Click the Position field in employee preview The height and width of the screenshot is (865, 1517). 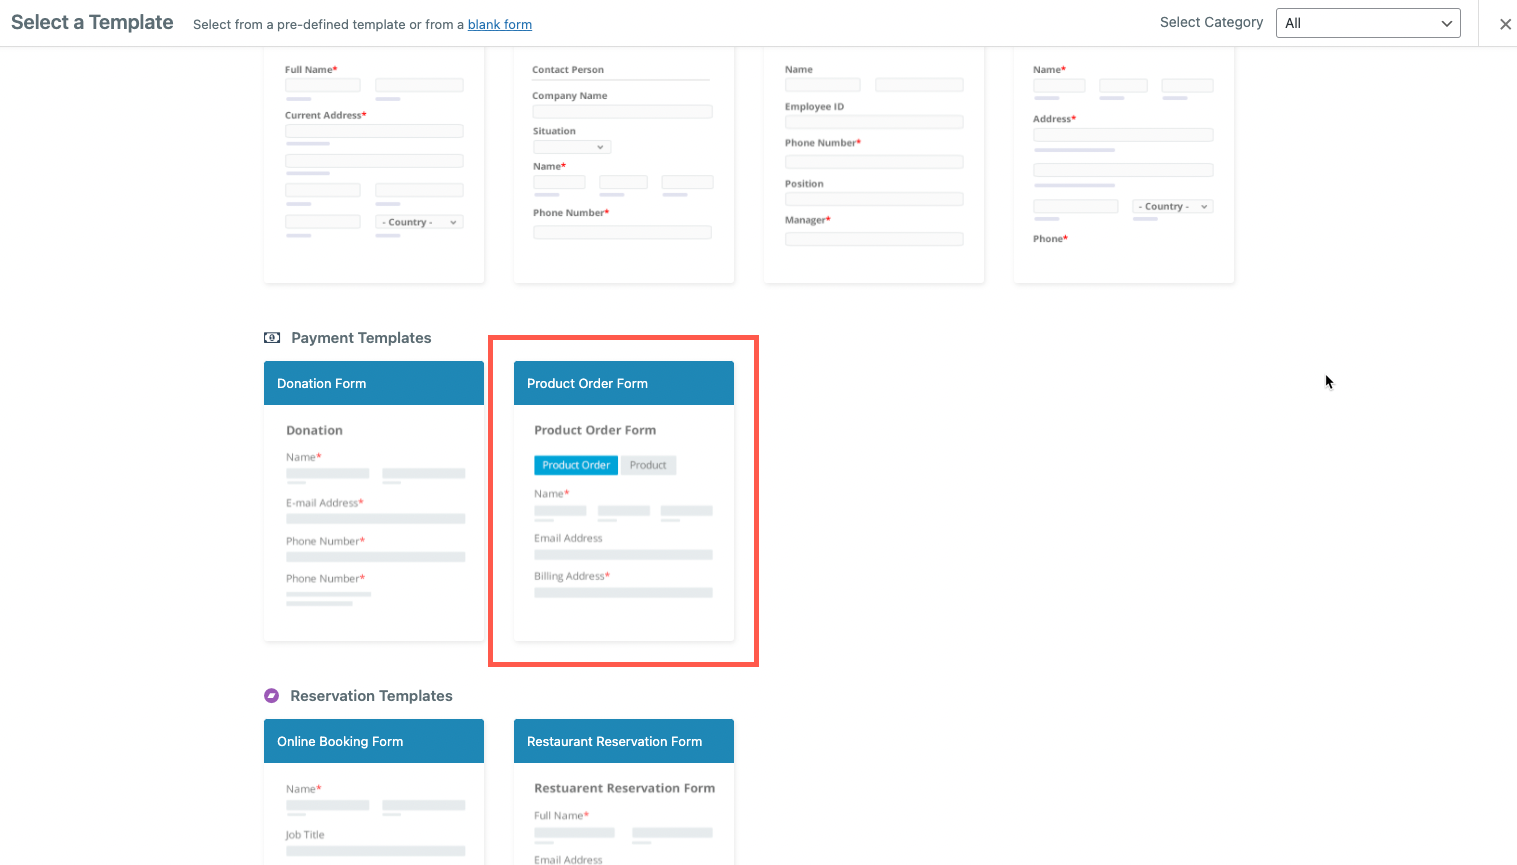coord(874,199)
